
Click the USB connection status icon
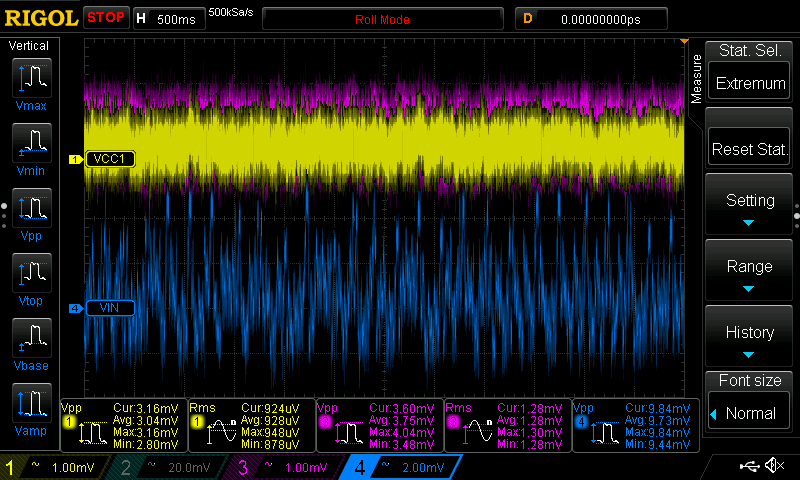click(749, 465)
